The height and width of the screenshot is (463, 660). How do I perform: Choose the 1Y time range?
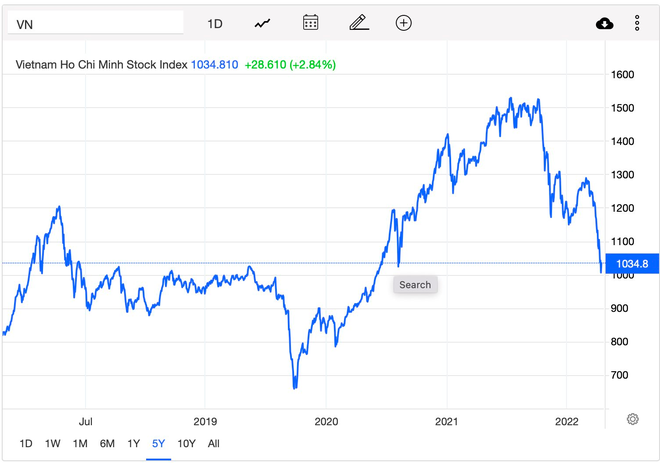[x=133, y=444]
